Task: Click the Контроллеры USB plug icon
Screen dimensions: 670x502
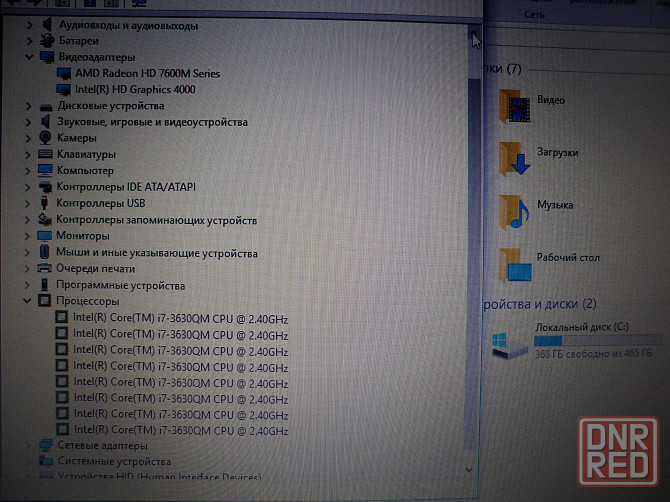Action: click(44, 203)
